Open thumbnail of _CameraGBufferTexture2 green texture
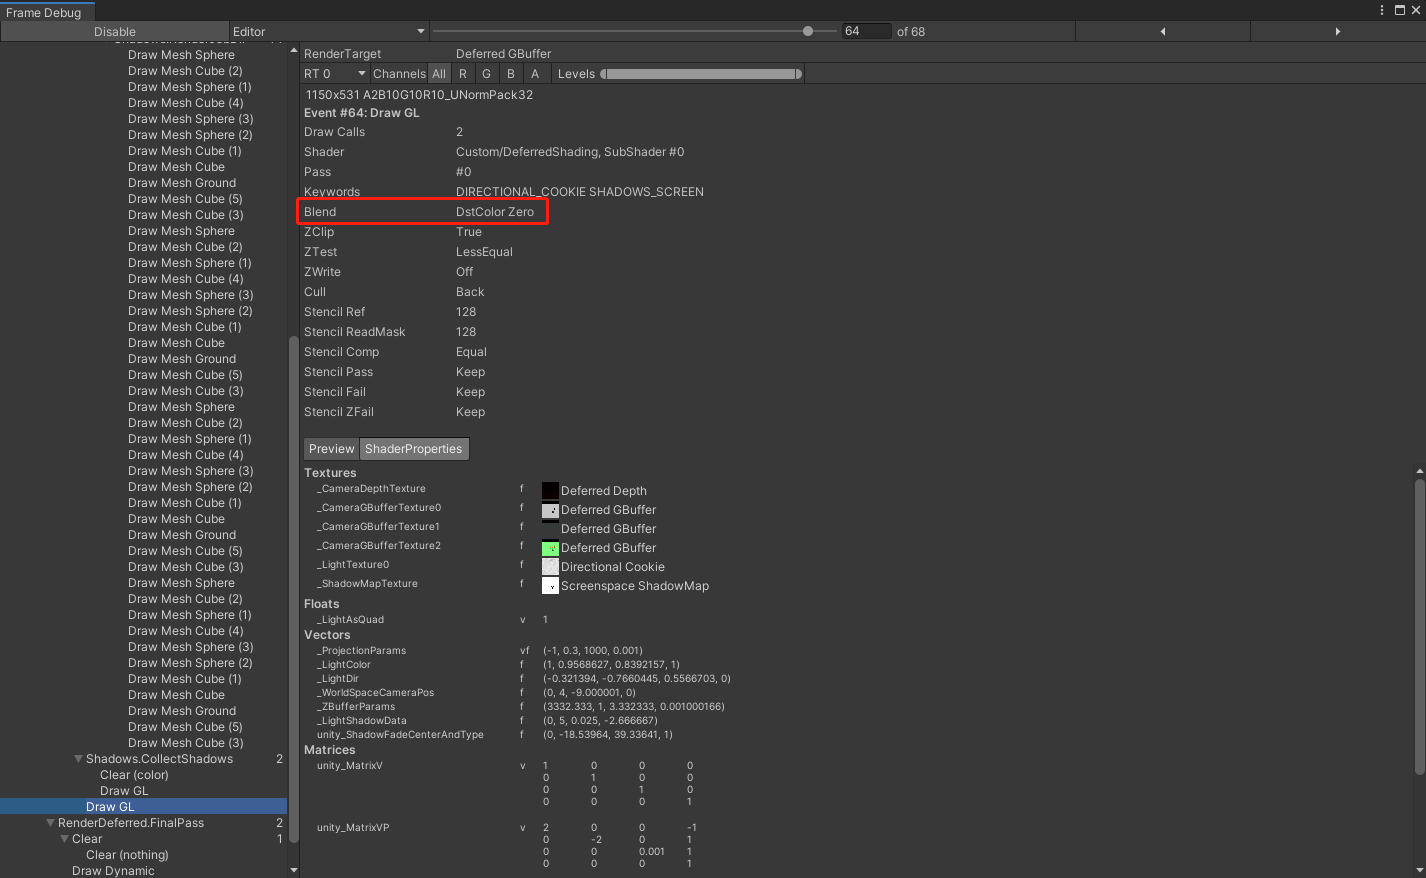Screen dimensions: 1426x878 click(550, 548)
